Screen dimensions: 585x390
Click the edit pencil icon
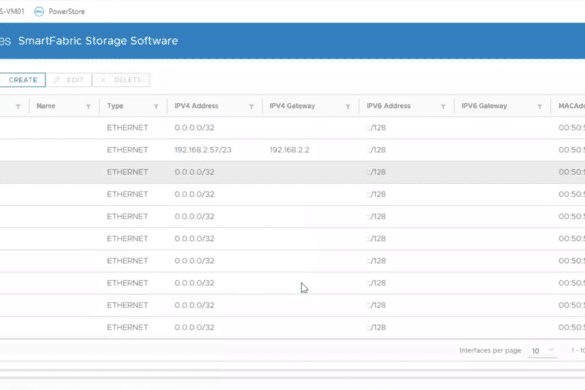click(57, 80)
